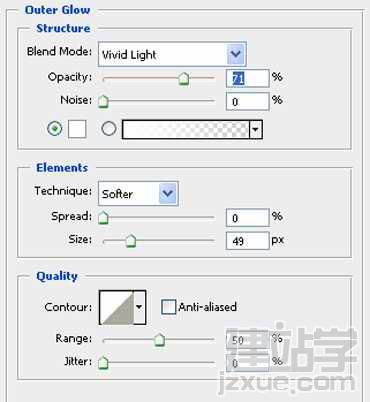This screenshot has width=370, height=402.
Task: Click the Opacity slider handle
Action: pyautogui.click(x=183, y=79)
